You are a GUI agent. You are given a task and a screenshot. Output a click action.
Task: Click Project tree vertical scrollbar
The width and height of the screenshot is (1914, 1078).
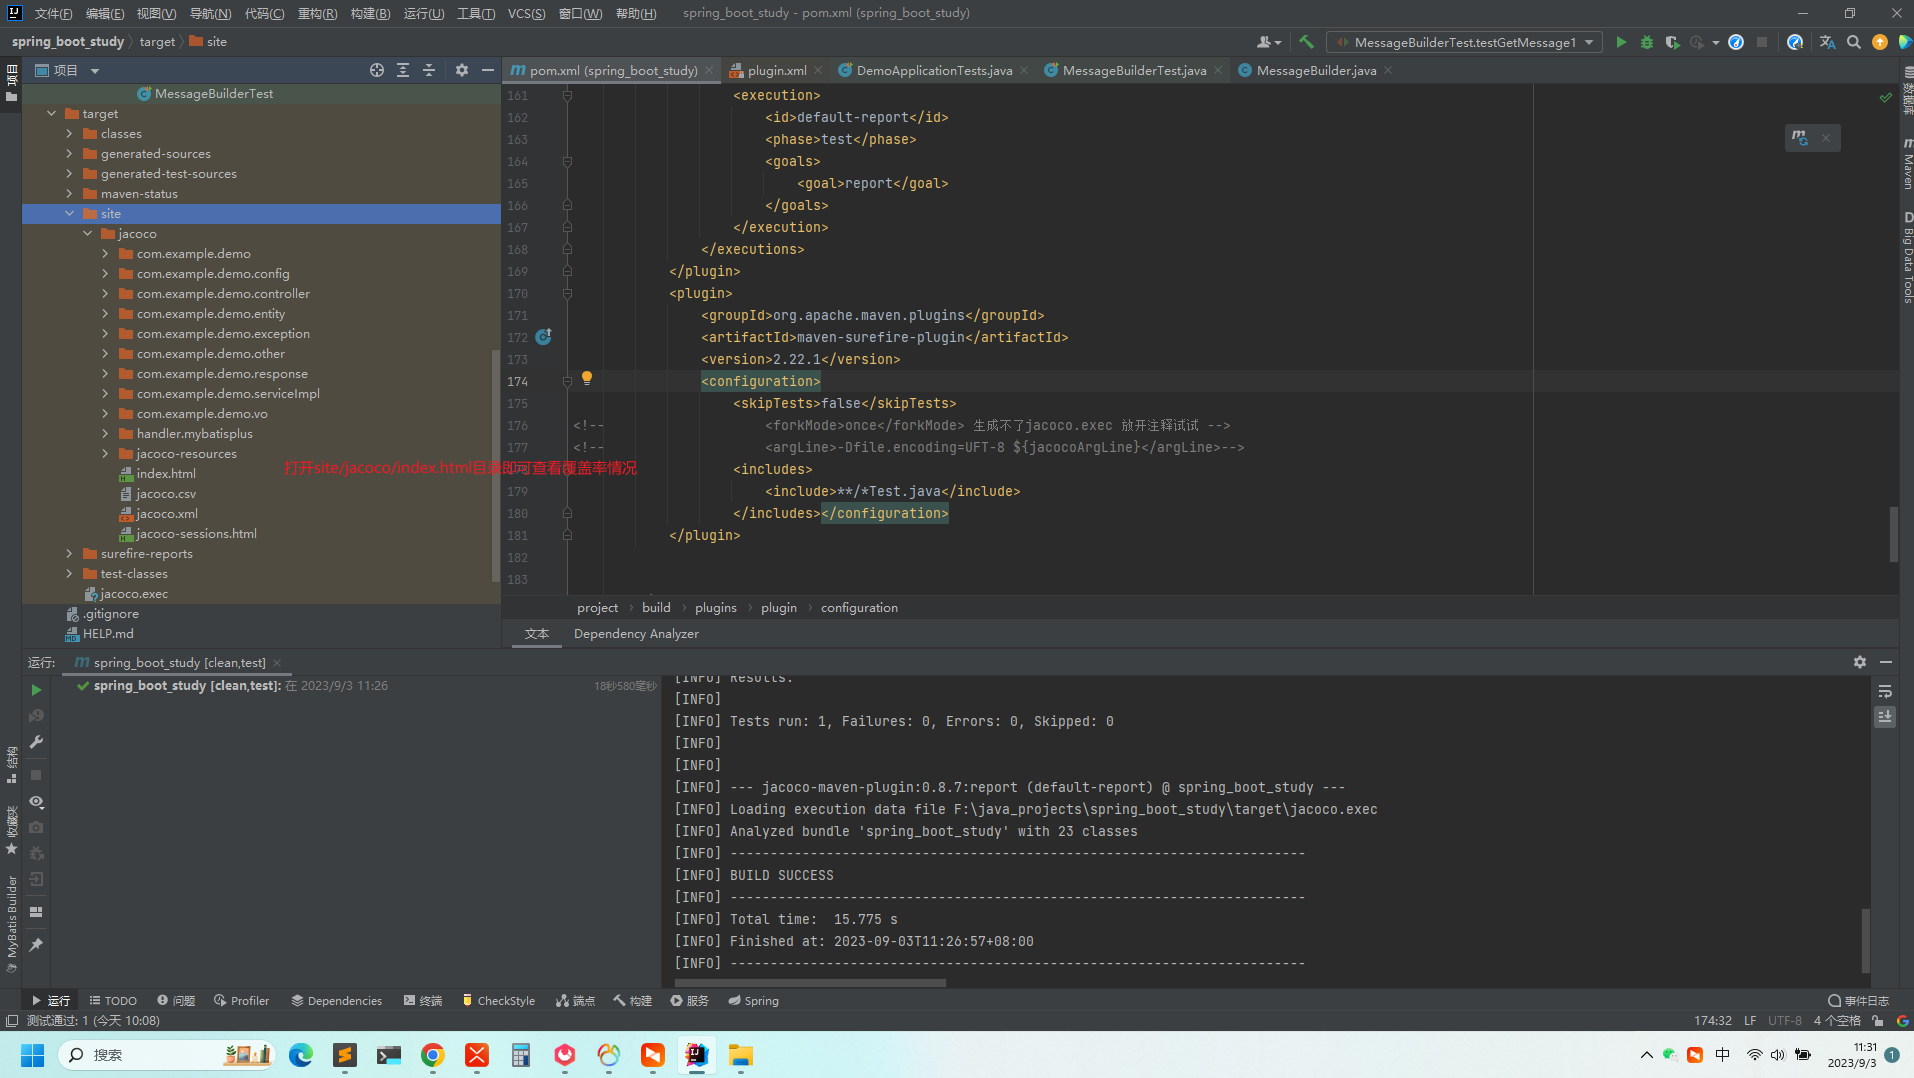tap(495, 465)
